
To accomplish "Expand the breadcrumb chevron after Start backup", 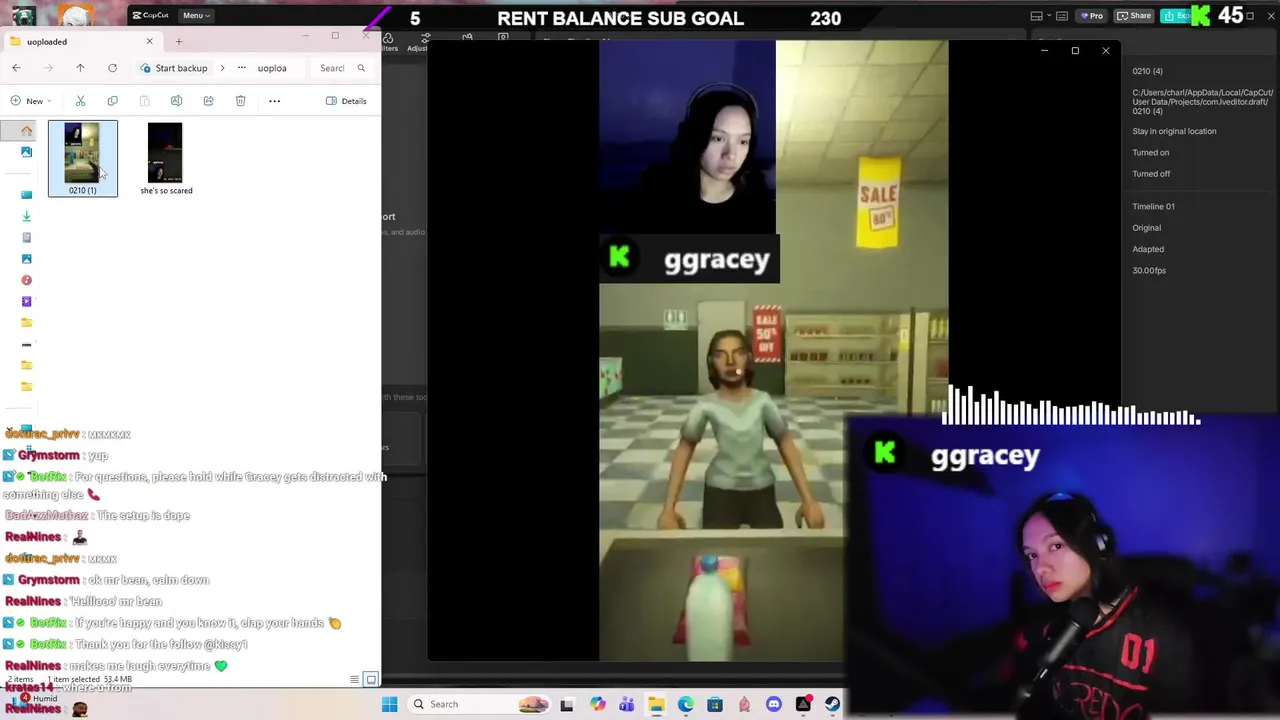I will (x=222, y=68).
